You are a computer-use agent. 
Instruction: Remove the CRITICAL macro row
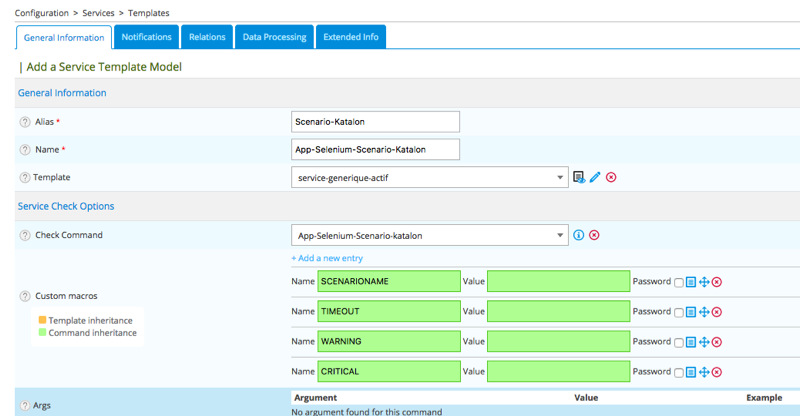tap(717, 372)
